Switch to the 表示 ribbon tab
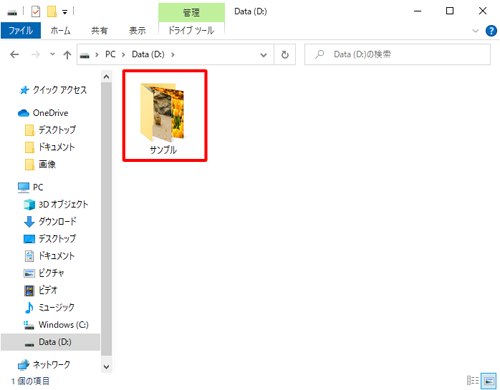The height and width of the screenshot is (390, 500). (x=137, y=30)
